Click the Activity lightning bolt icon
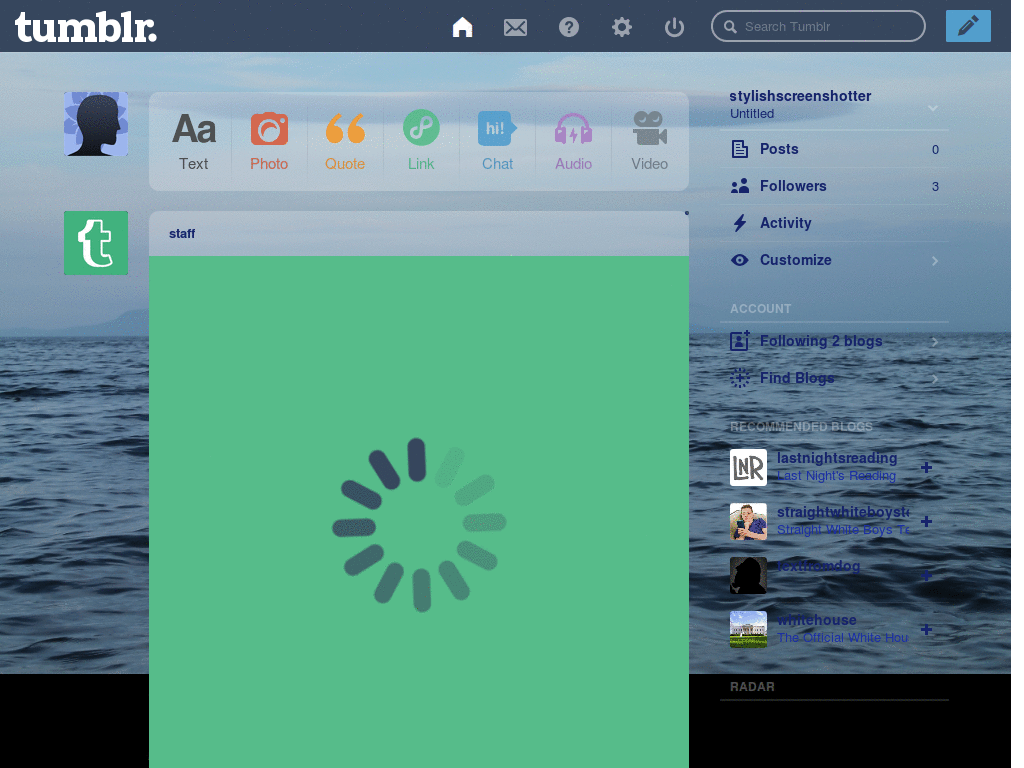Image resolution: width=1024 pixels, height=768 pixels. pyautogui.click(x=739, y=223)
